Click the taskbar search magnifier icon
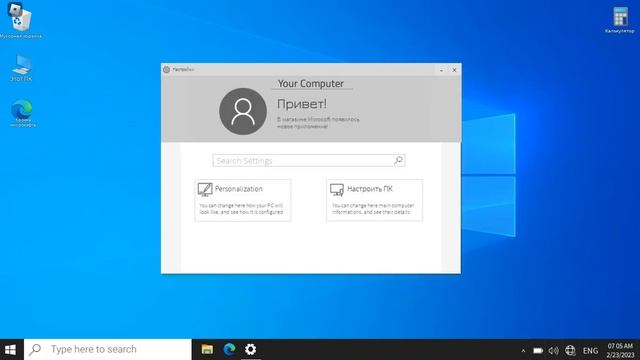Viewport: 640px width, 360px height. click(x=35, y=349)
